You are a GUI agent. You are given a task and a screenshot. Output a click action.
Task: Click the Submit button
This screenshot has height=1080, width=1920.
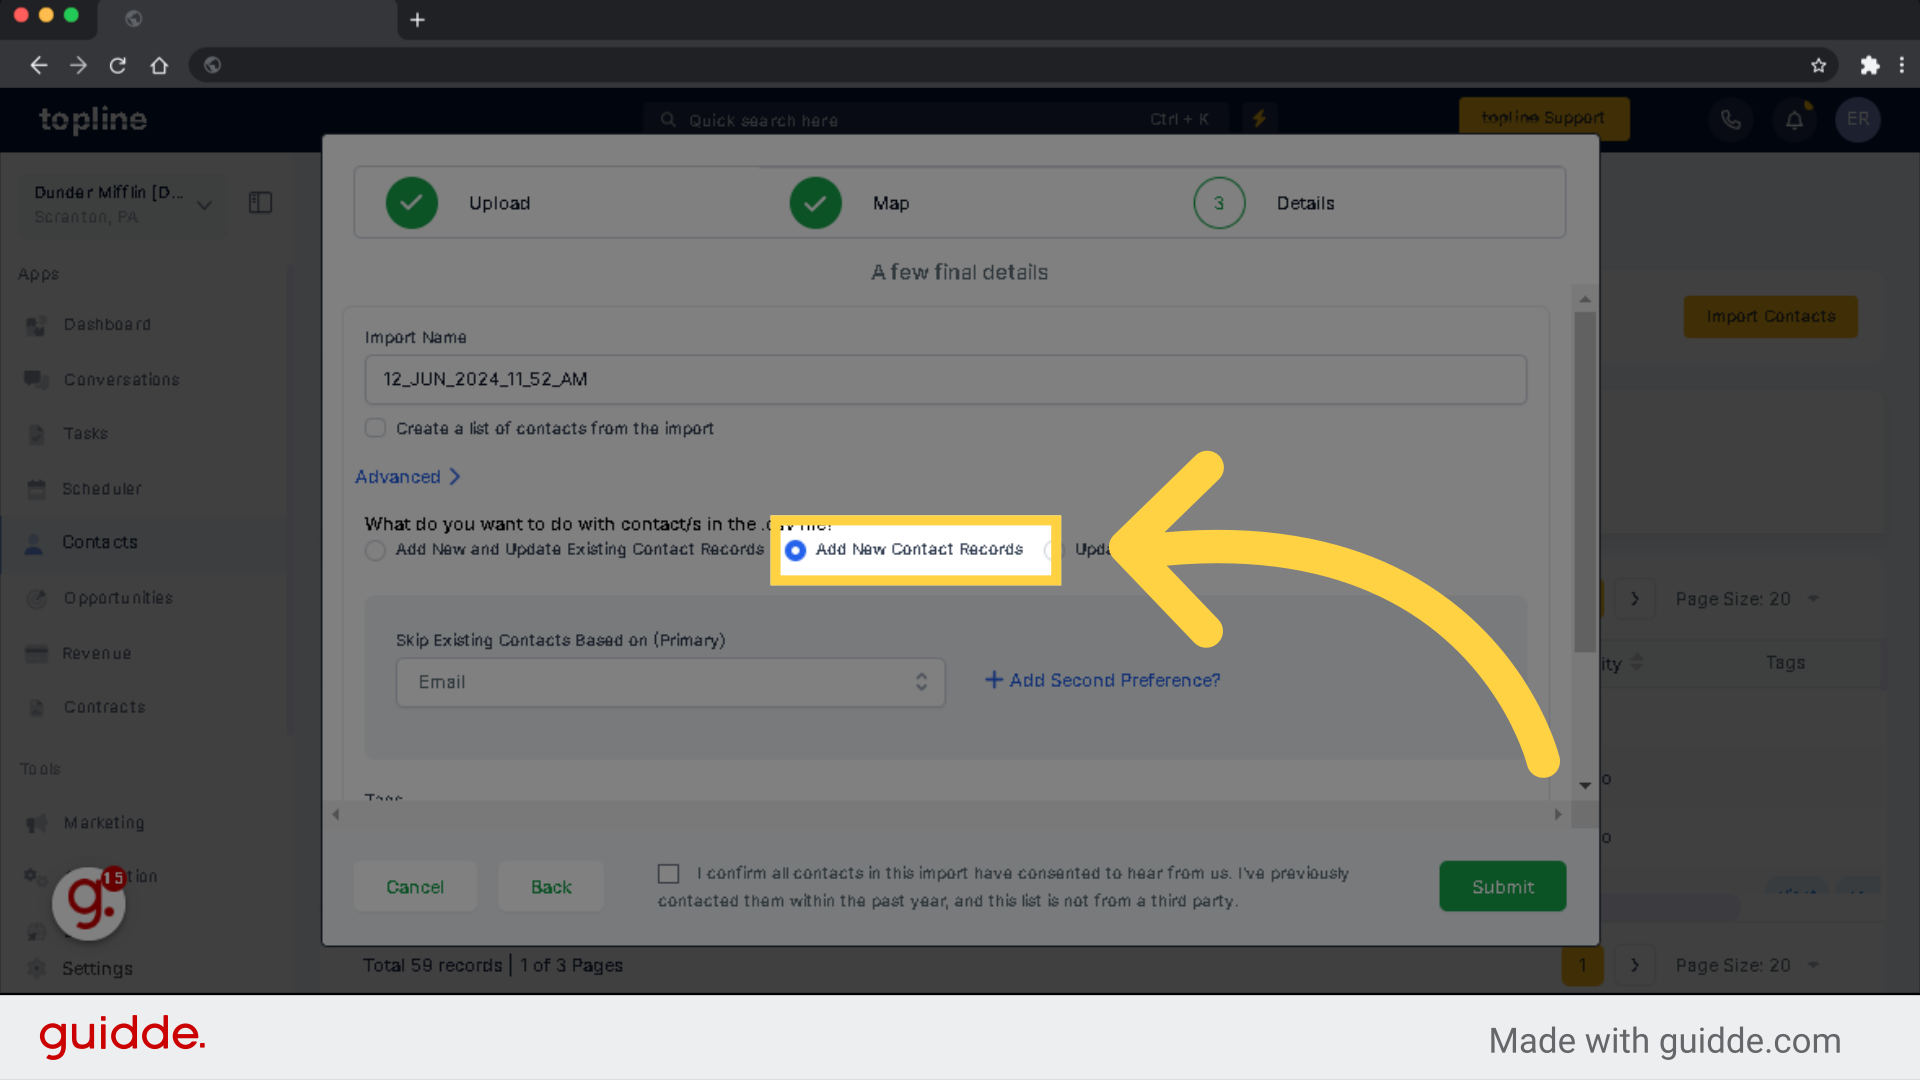pyautogui.click(x=1502, y=886)
